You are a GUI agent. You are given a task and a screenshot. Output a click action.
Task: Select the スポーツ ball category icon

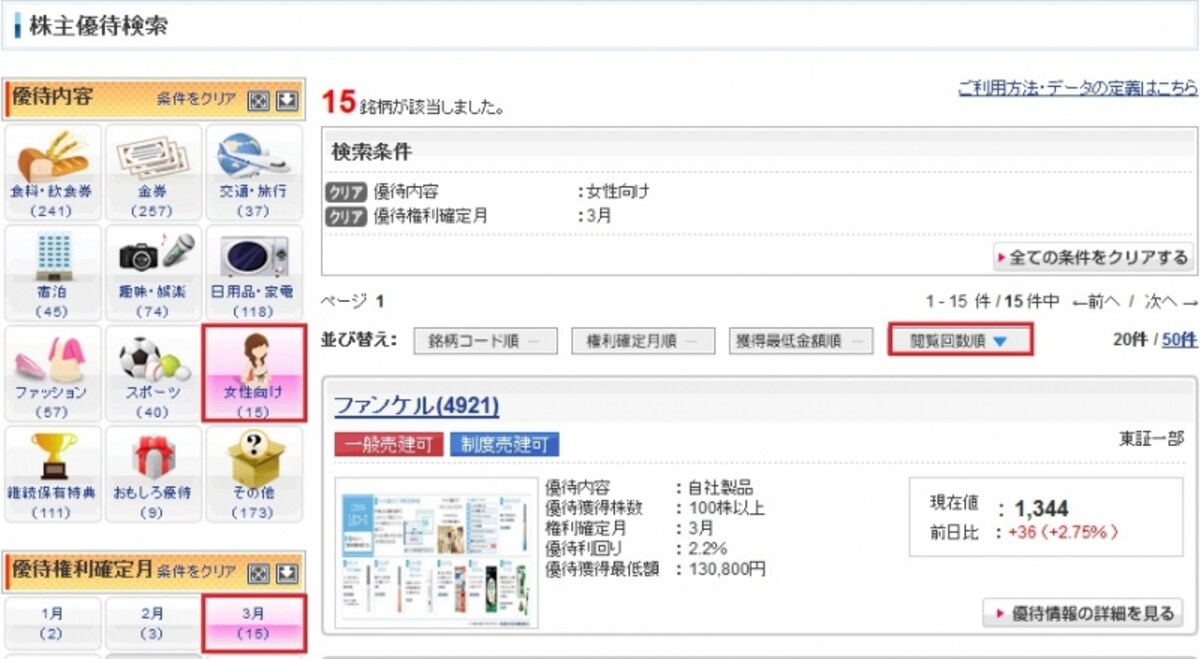153,373
